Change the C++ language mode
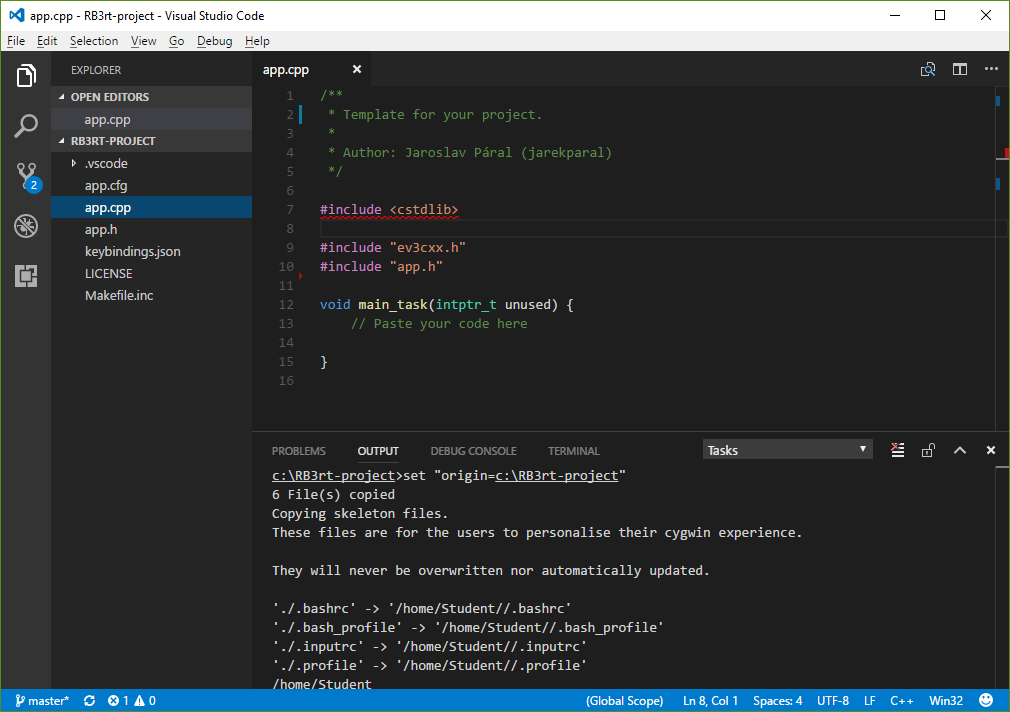This screenshot has height=712, width=1010. (902, 700)
